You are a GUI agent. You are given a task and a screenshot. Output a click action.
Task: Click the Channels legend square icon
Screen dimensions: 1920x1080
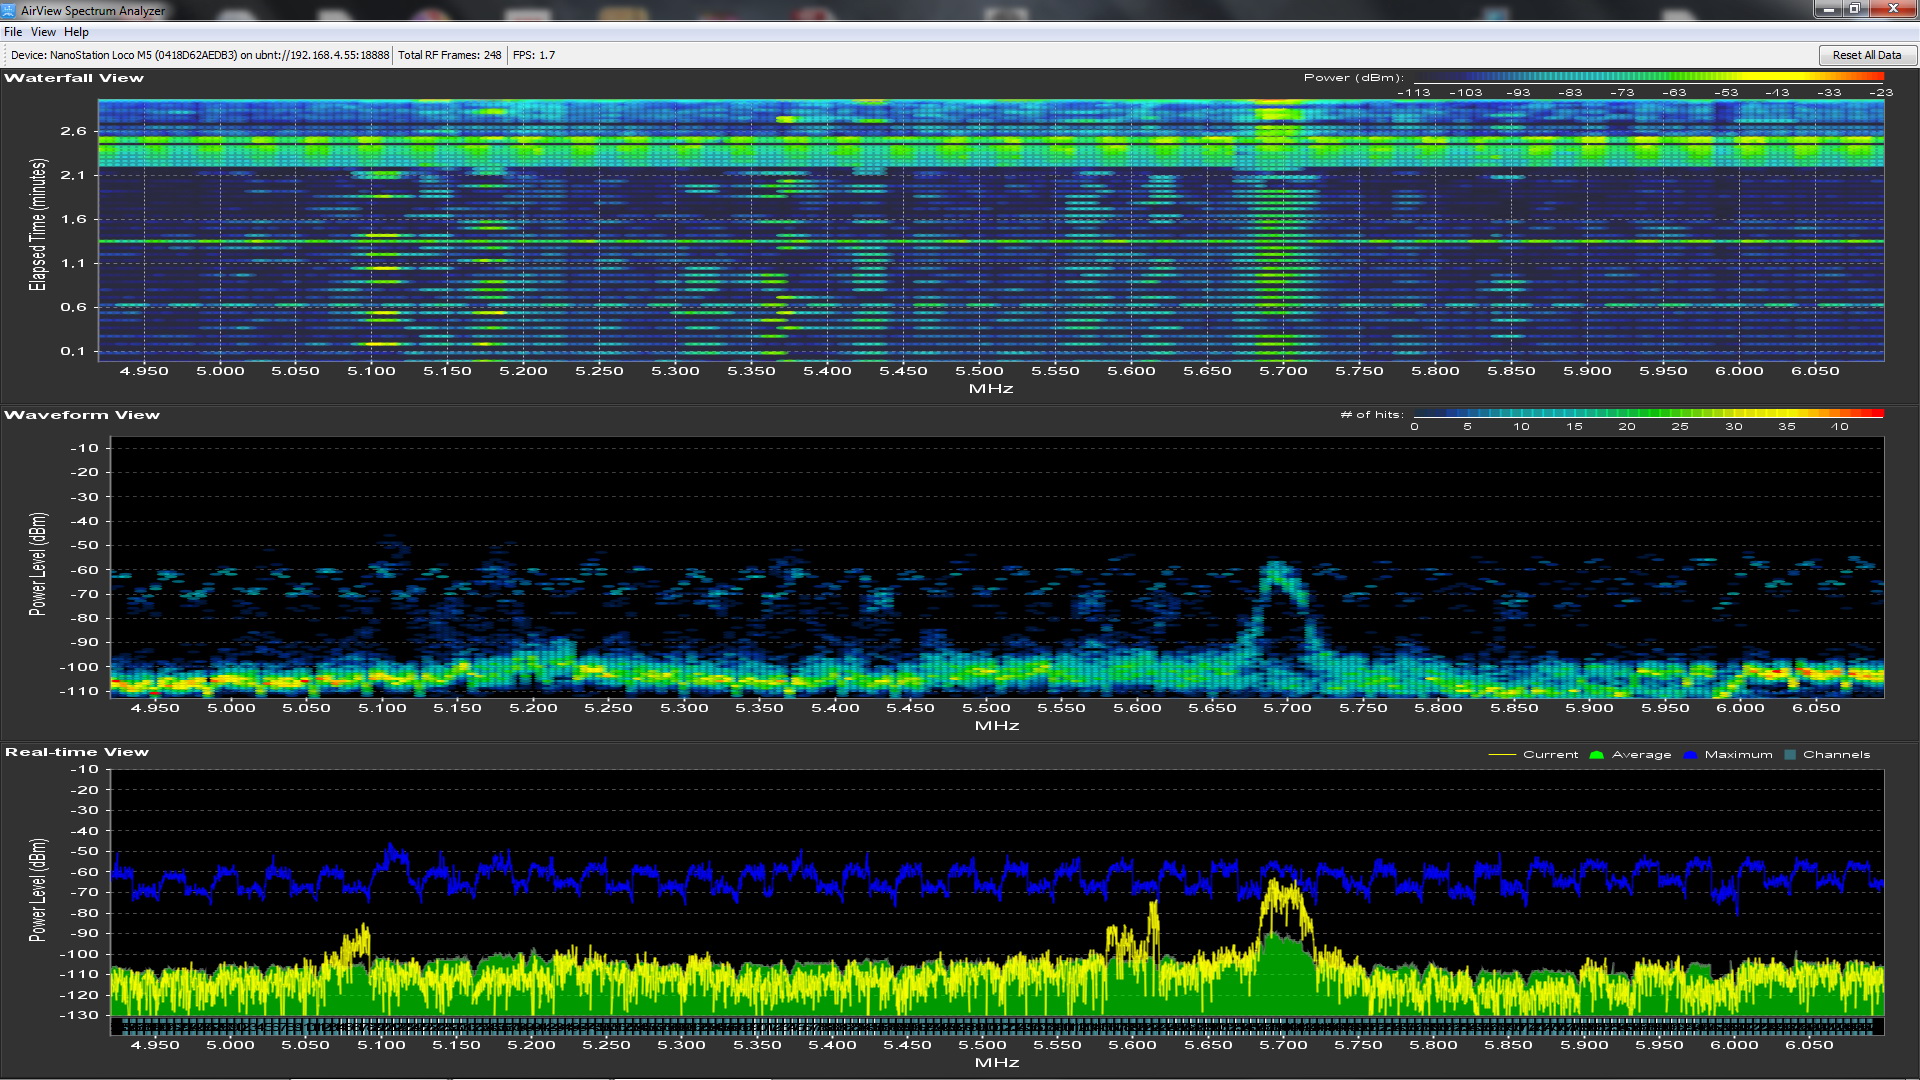coord(1790,755)
